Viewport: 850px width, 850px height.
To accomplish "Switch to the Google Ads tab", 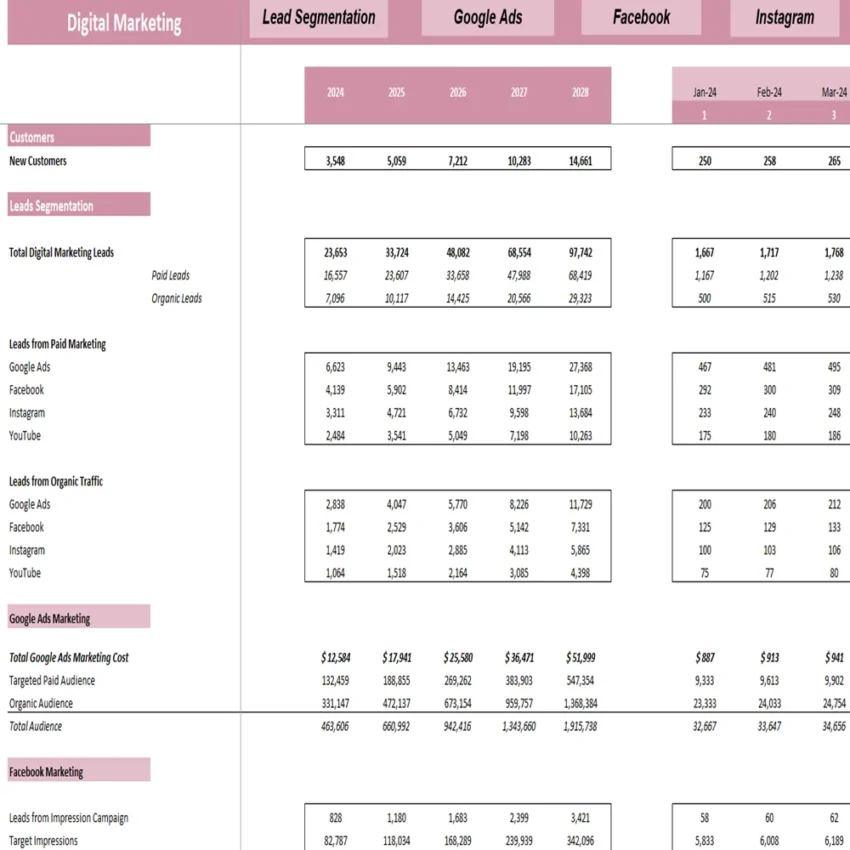I will click(x=487, y=17).
